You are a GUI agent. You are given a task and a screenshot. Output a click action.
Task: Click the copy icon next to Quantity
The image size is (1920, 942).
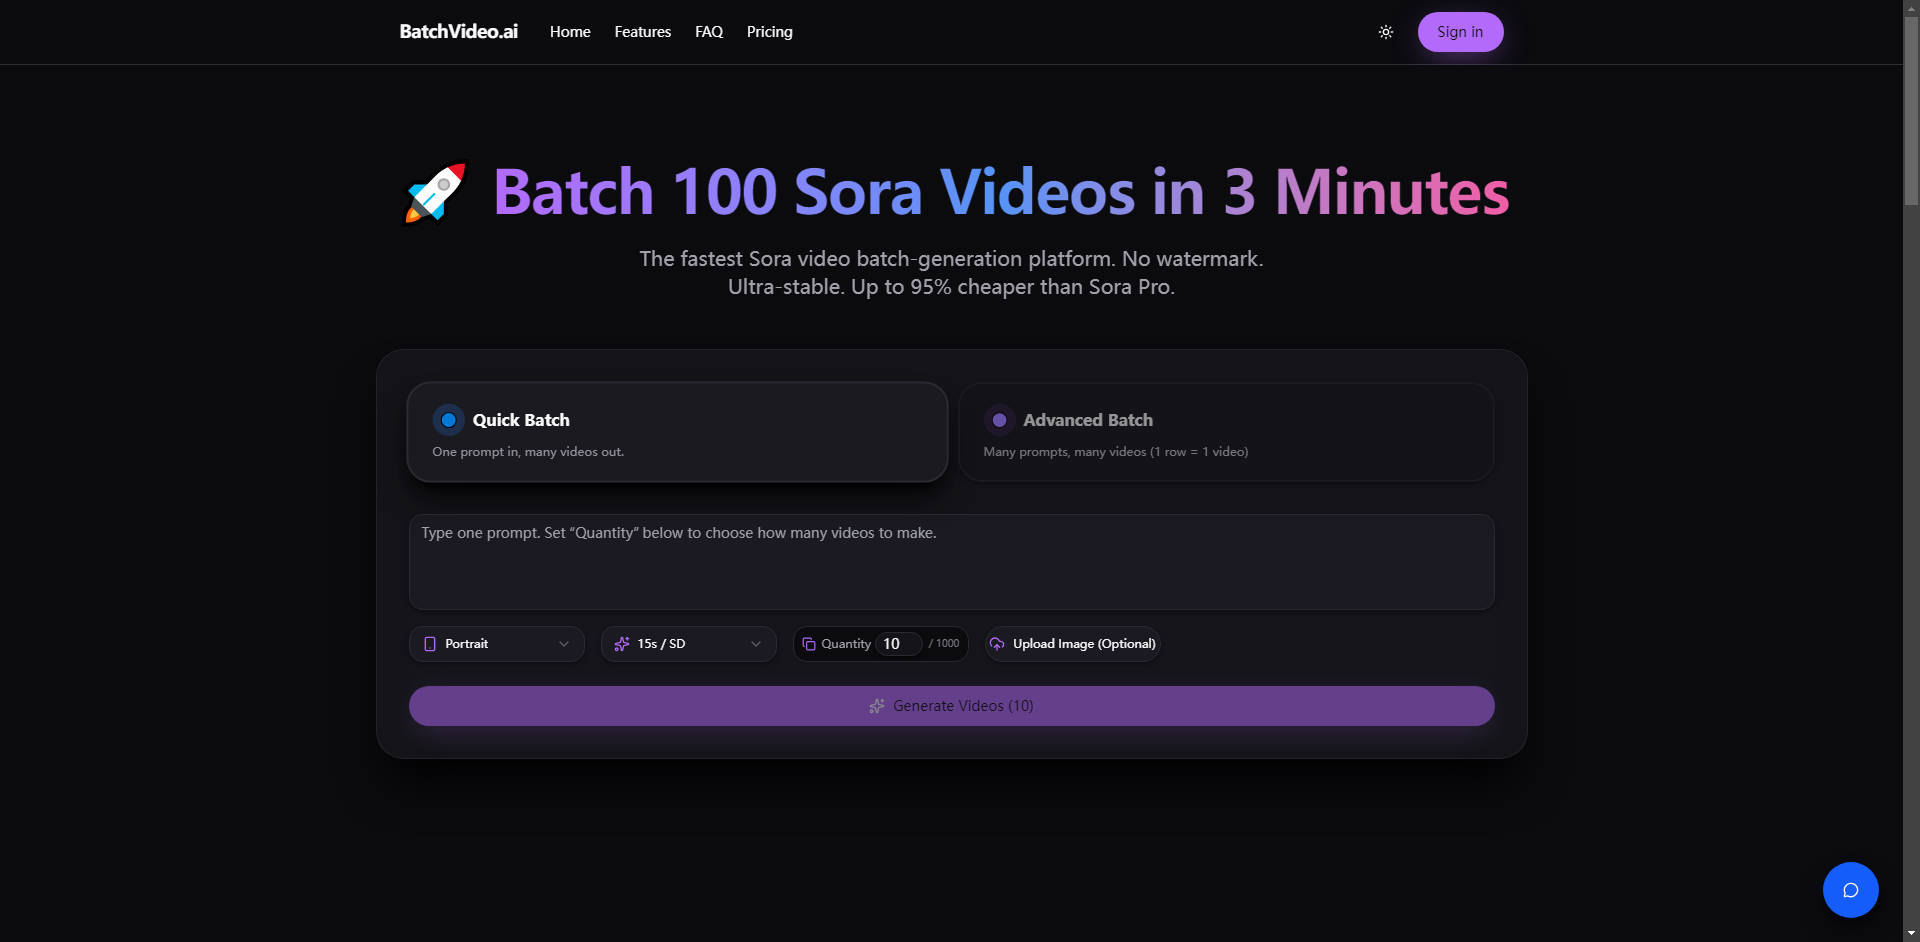[809, 644]
